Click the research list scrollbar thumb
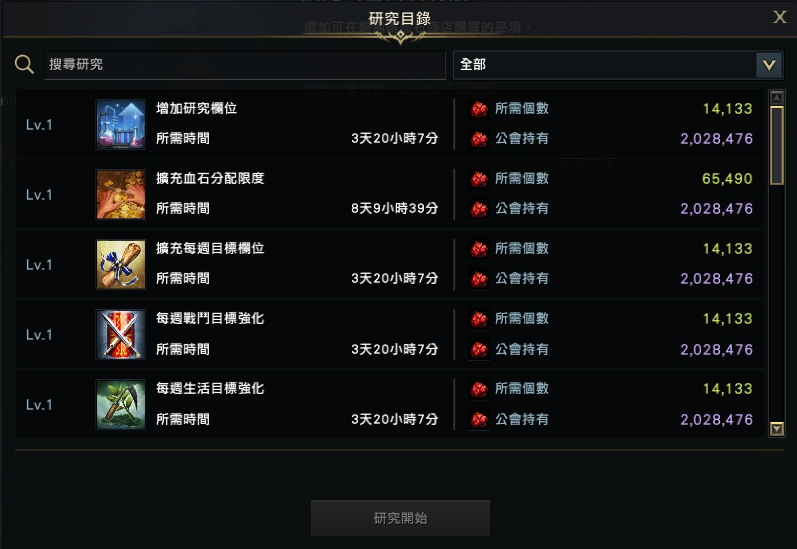Screen dimensions: 797x549 pos(777,145)
